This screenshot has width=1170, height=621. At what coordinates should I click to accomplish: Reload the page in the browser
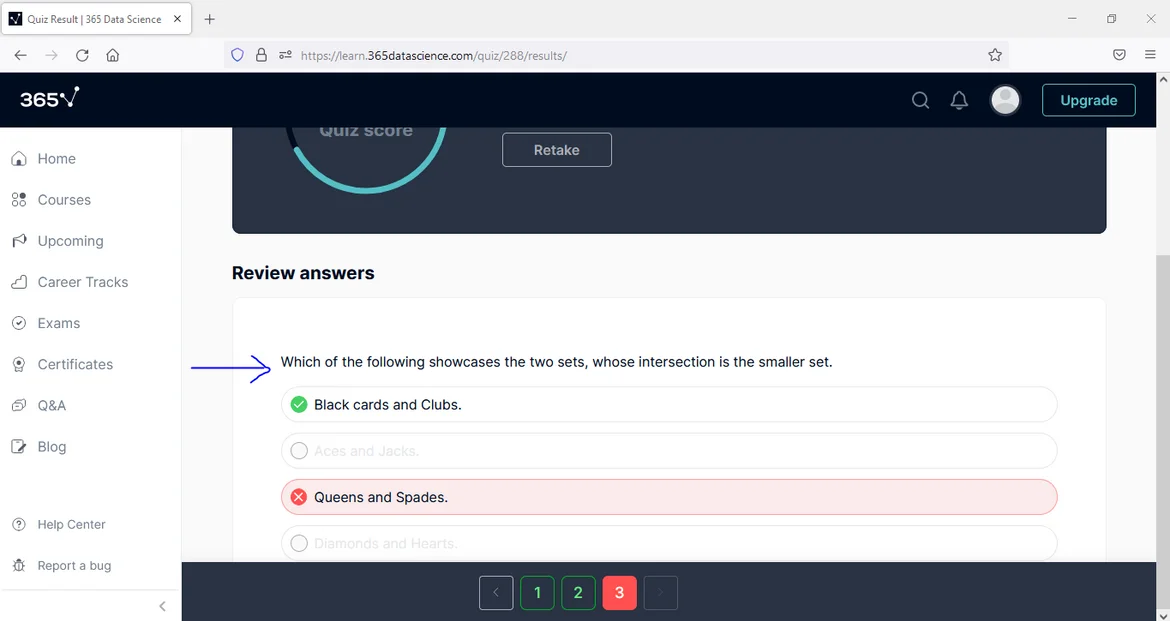pos(82,55)
